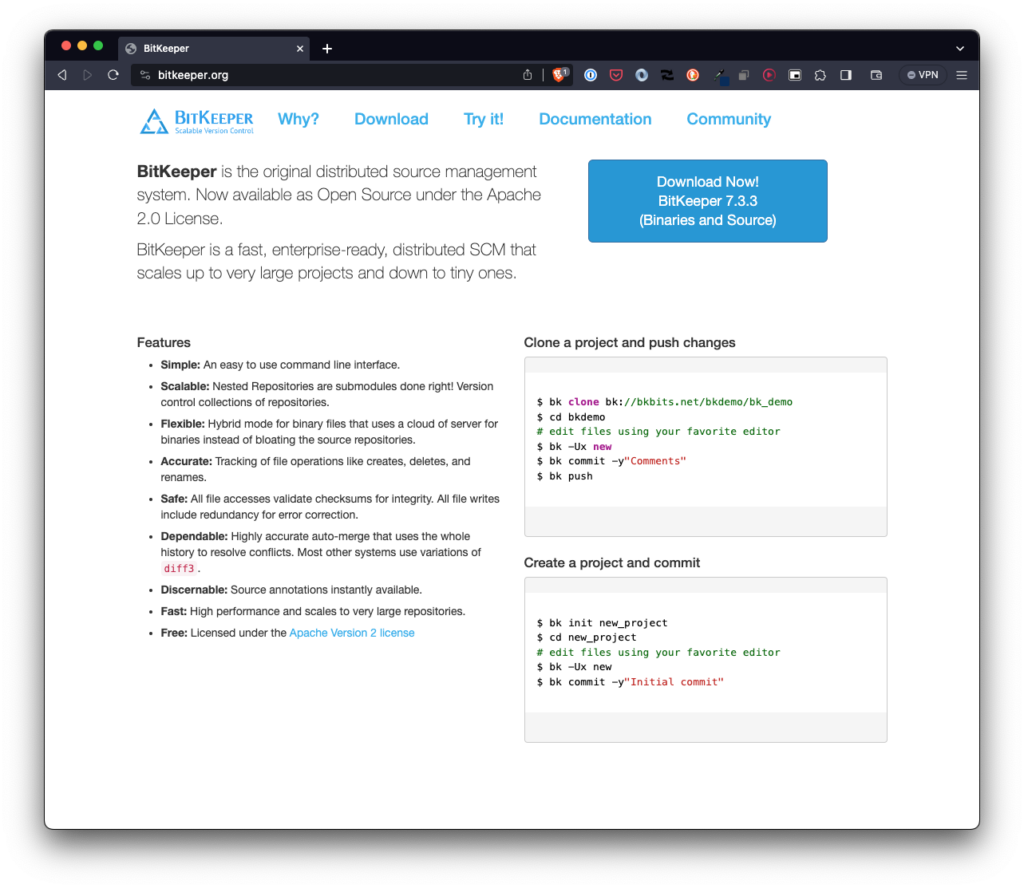Click the '$ bk push' line

565,476
